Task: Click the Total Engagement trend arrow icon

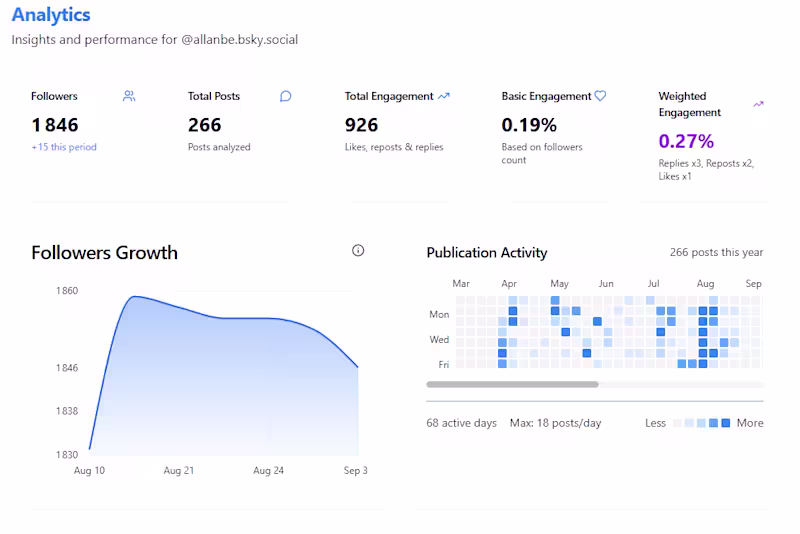Action: [444, 96]
